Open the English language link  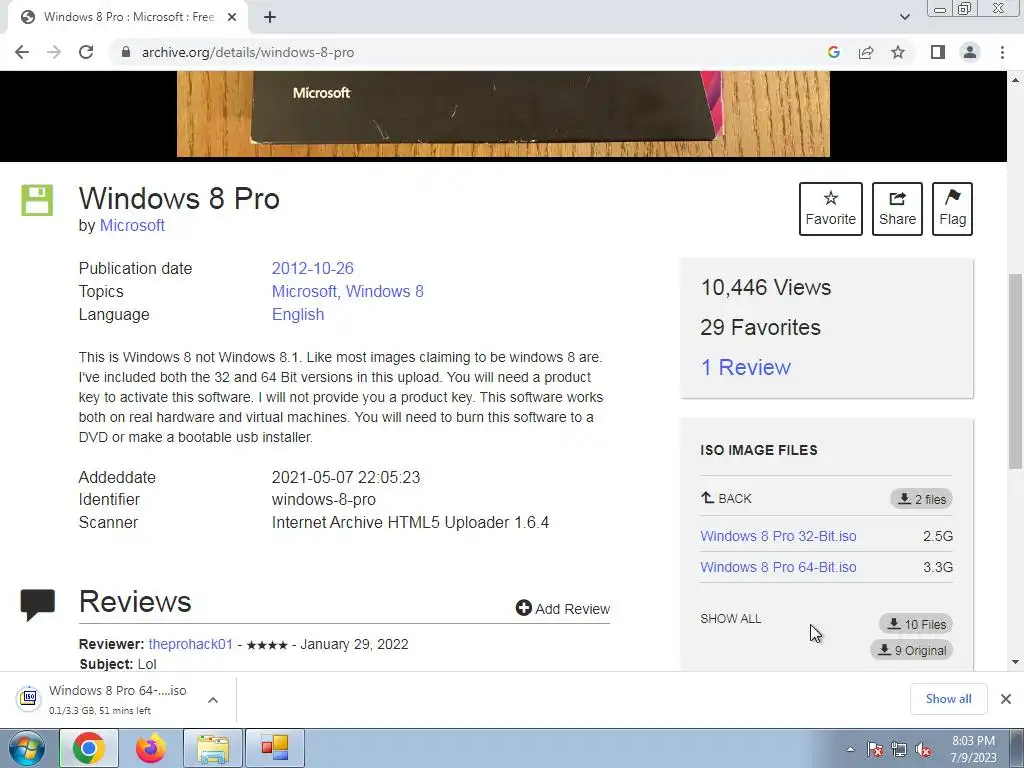(x=298, y=314)
